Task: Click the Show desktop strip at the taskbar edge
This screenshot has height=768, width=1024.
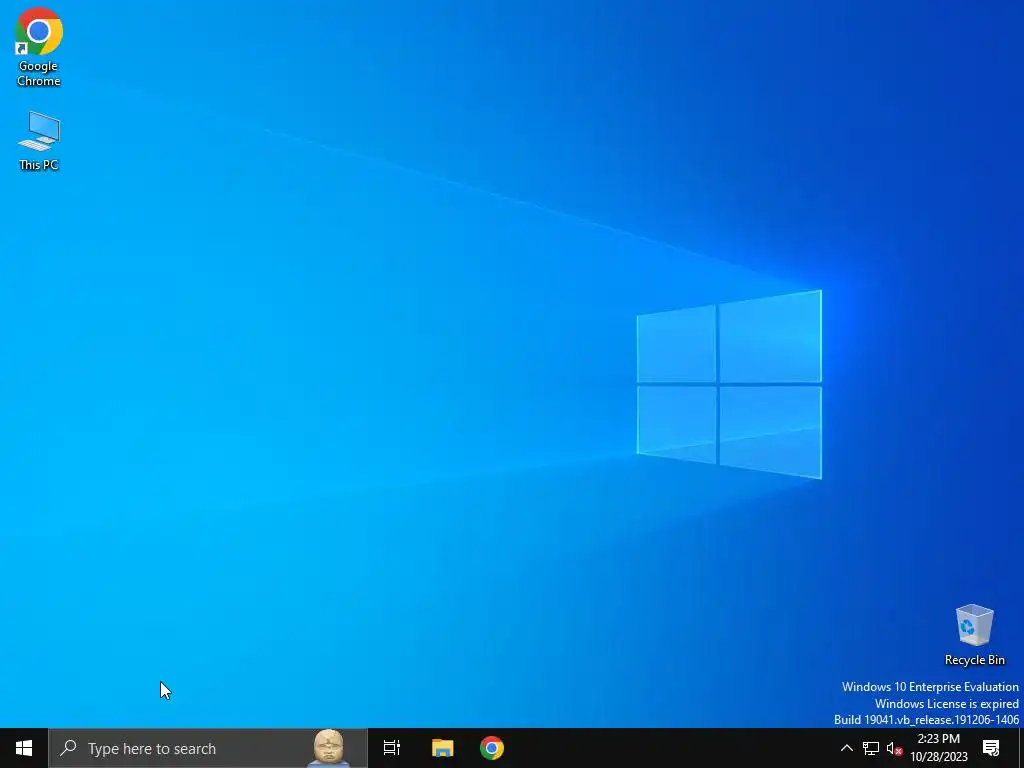Action: point(1020,748)
